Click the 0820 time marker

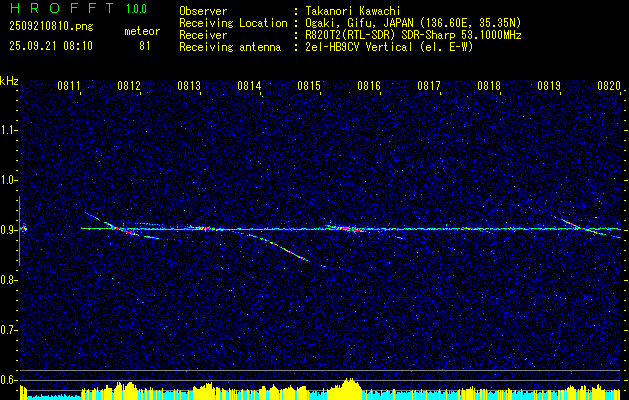click(609, 85)
